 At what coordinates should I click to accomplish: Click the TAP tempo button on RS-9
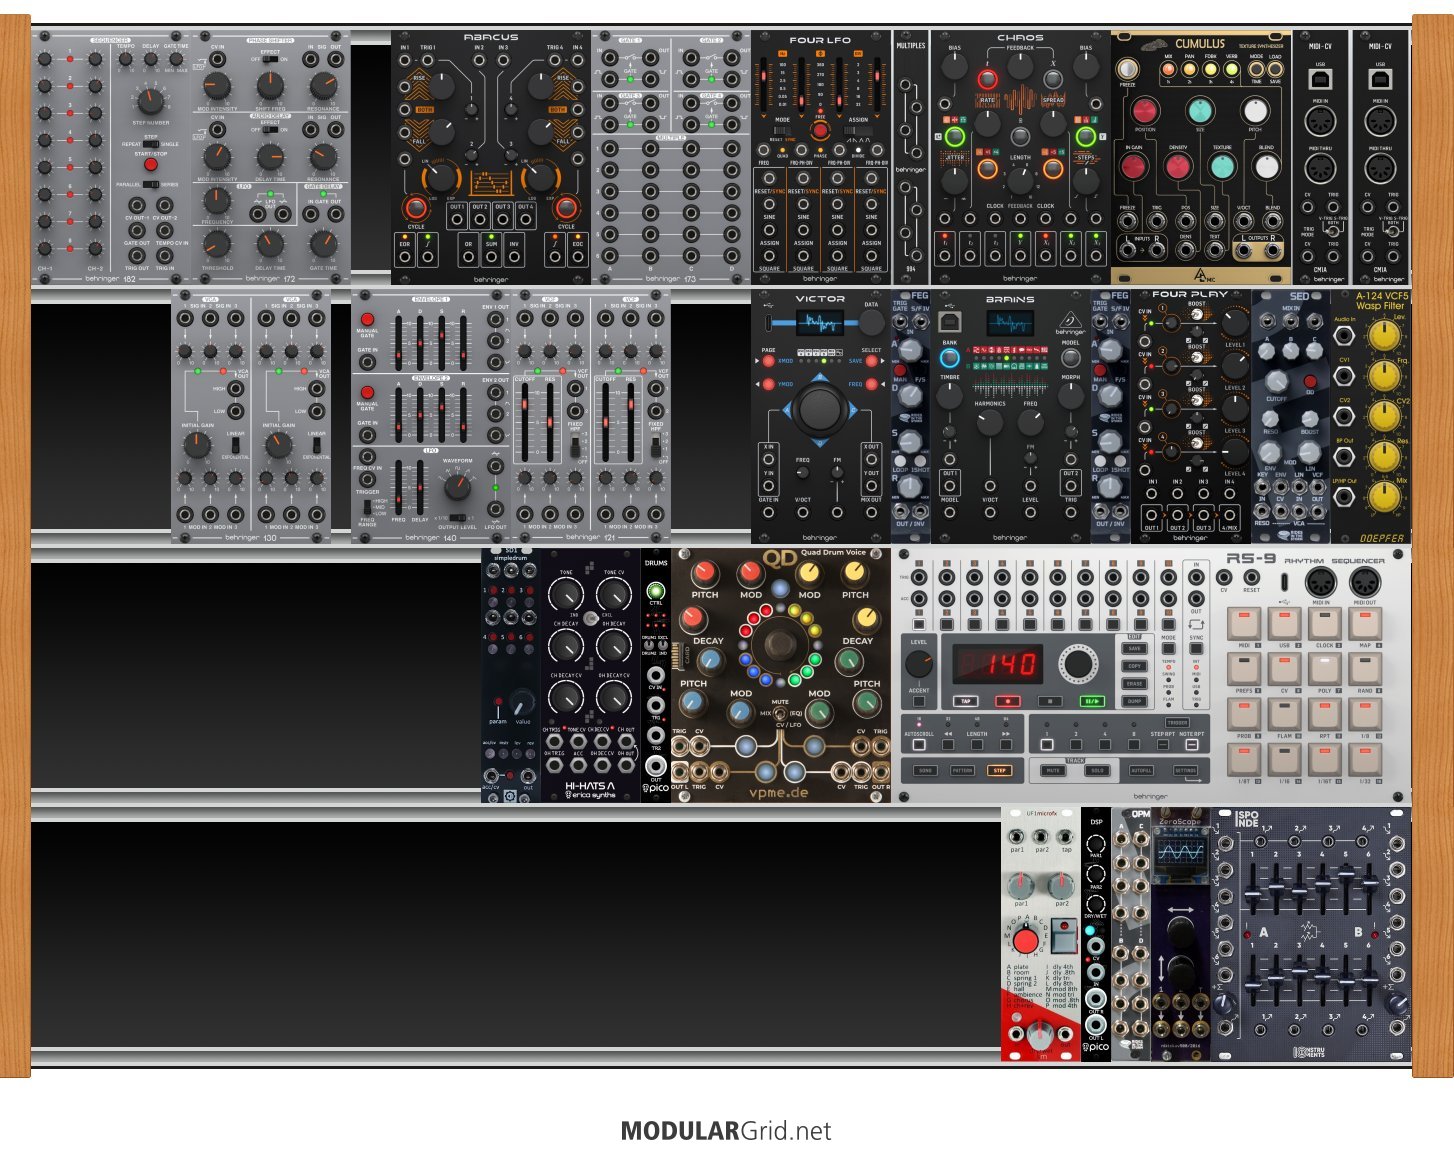coord(965,701)
